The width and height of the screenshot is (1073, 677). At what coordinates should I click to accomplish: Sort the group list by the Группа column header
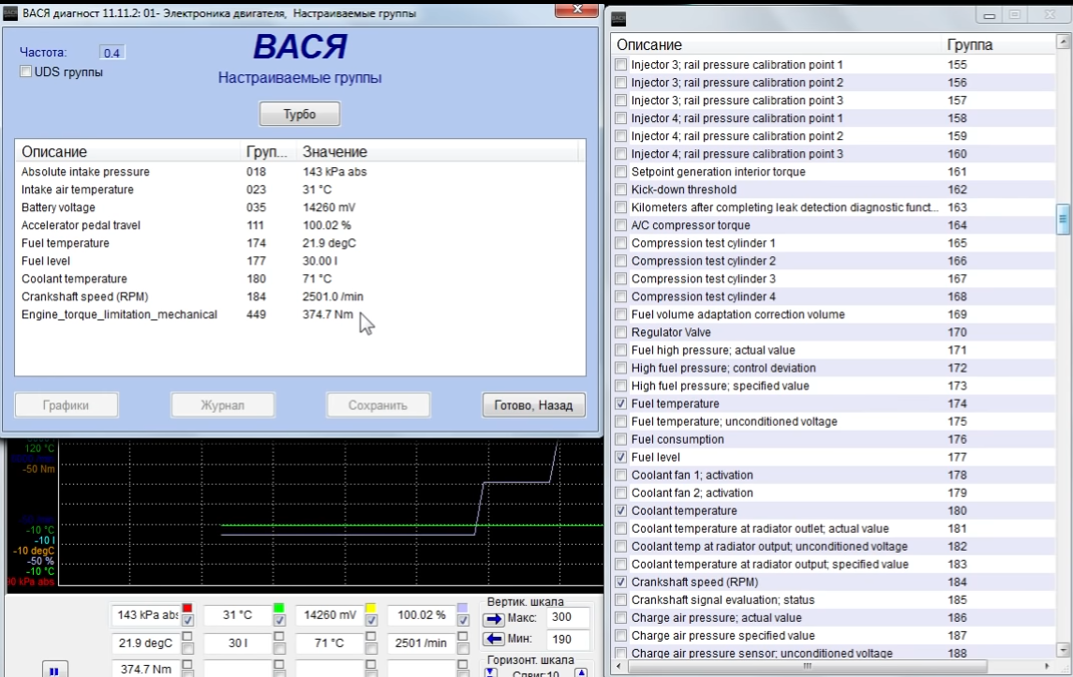(x=969, y=45)
